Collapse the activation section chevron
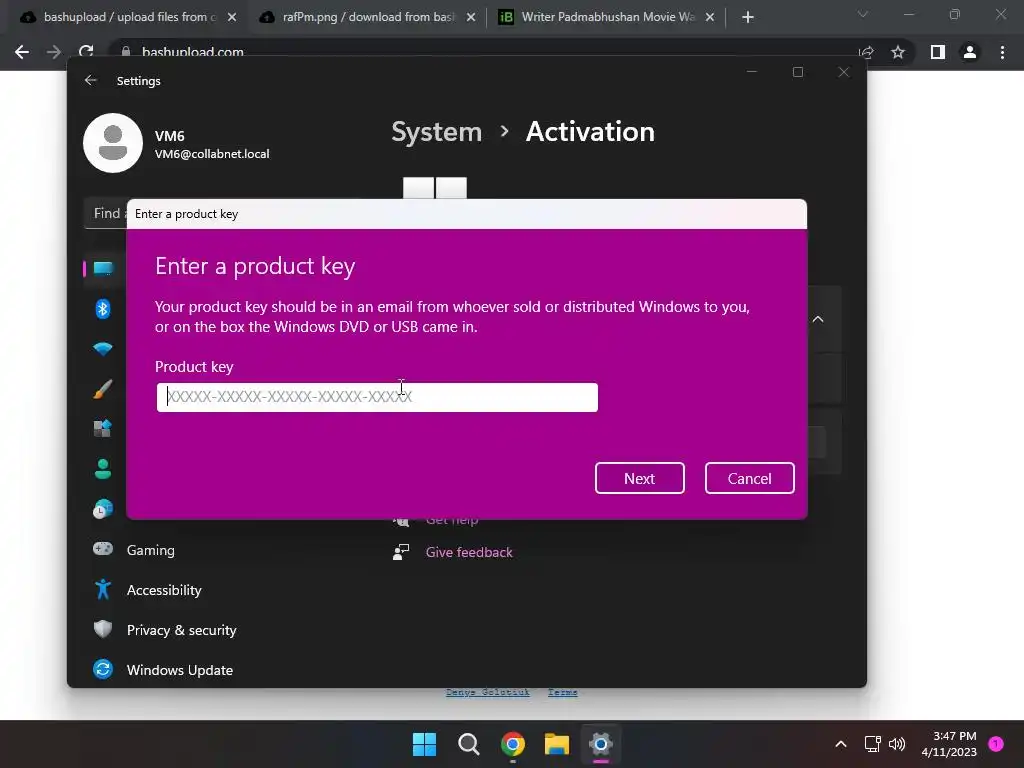 pos(818,319)
